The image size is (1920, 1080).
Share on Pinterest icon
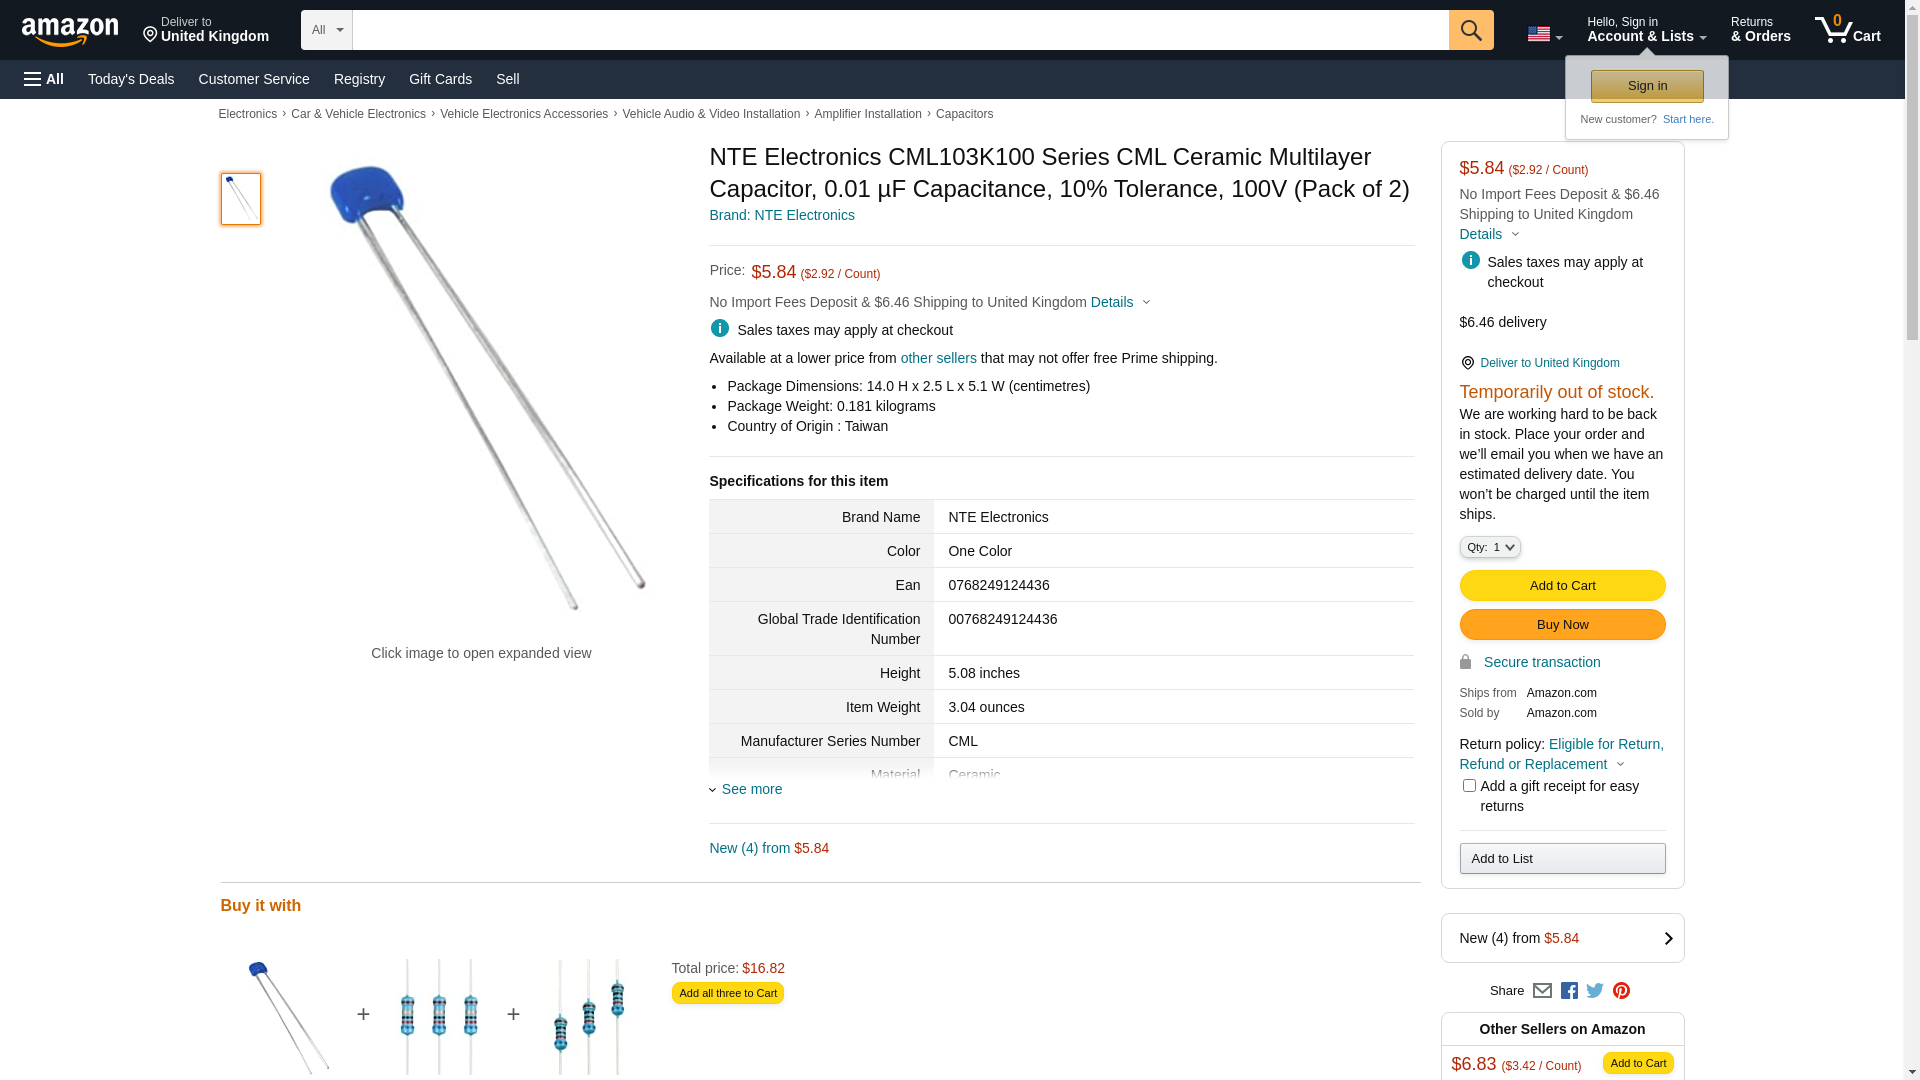(x=1621, y=991)
